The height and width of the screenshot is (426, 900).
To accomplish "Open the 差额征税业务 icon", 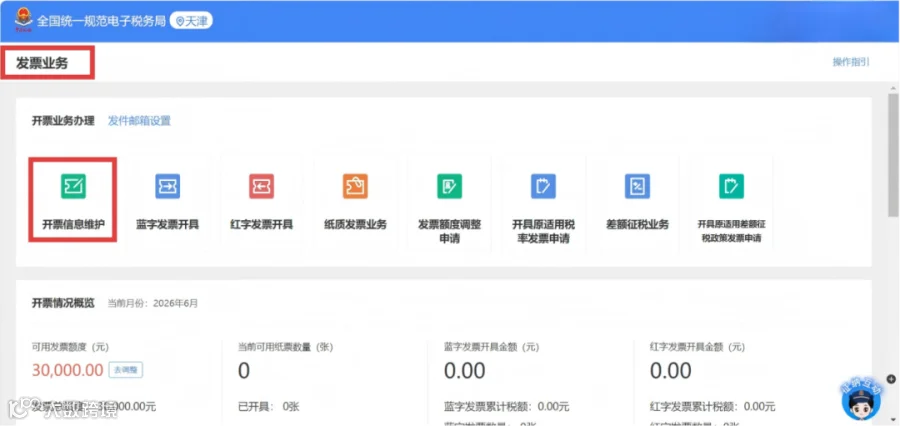I will (x=637, y=187).
